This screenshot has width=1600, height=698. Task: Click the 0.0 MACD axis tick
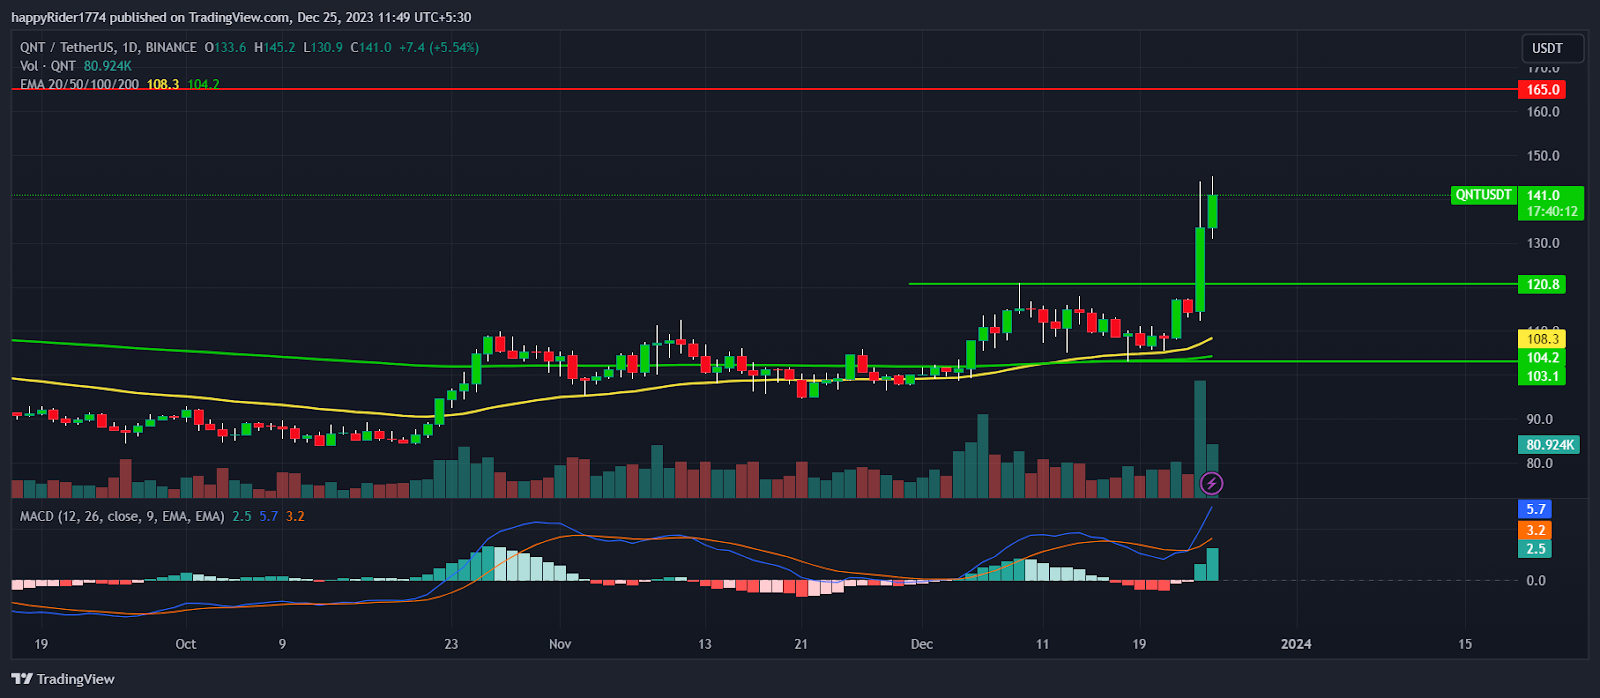(x=1536, y=580)
